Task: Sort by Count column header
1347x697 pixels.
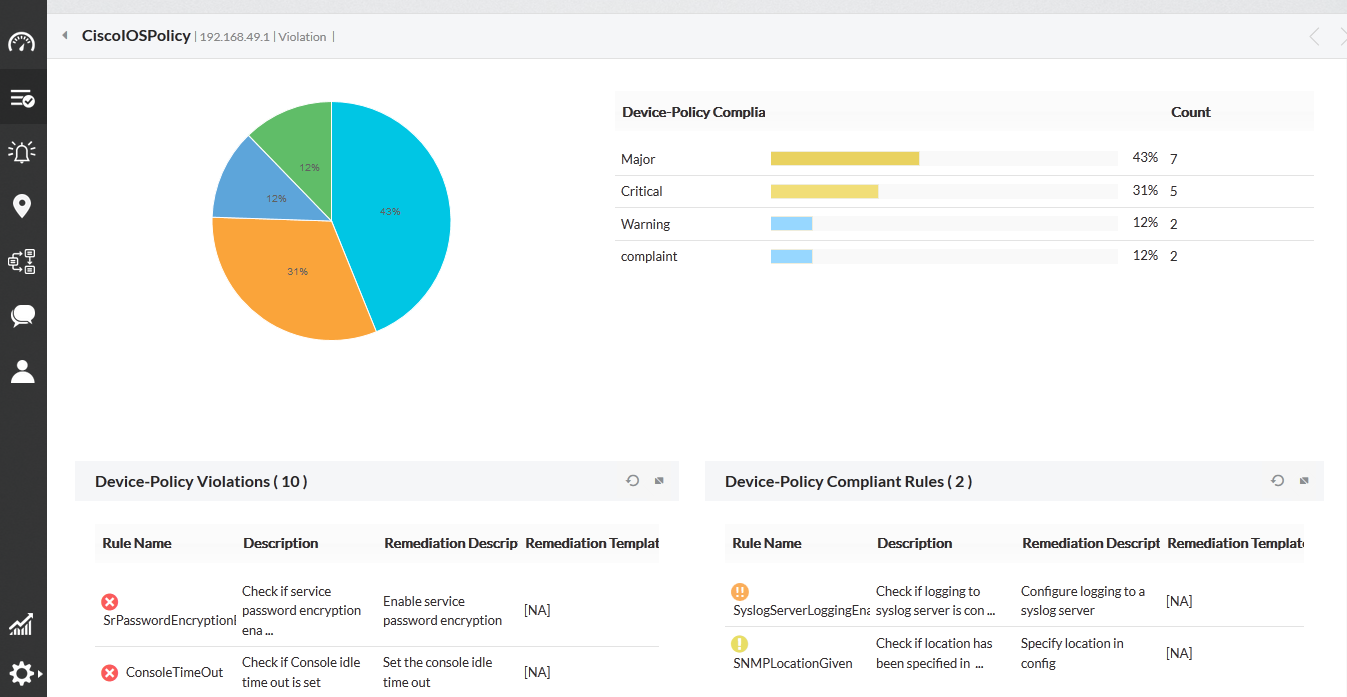Action: [x=1191, y=112]
